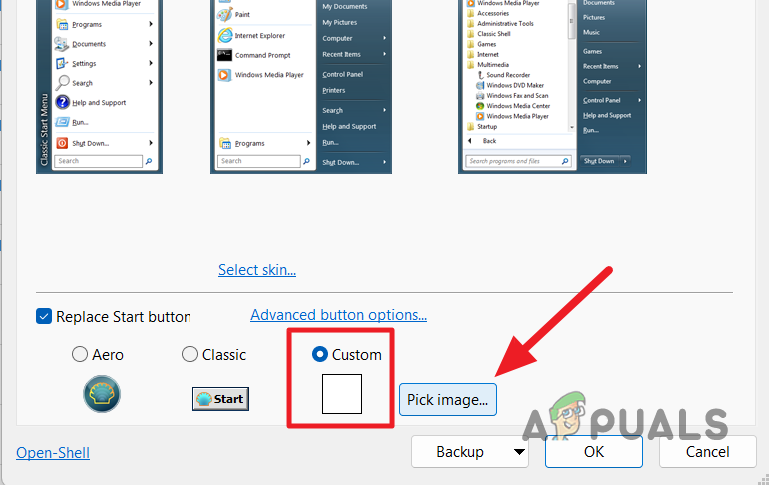Open the Select skin... link
The height and width of the screenshot is (485, 769).
(x=257, y=270)
